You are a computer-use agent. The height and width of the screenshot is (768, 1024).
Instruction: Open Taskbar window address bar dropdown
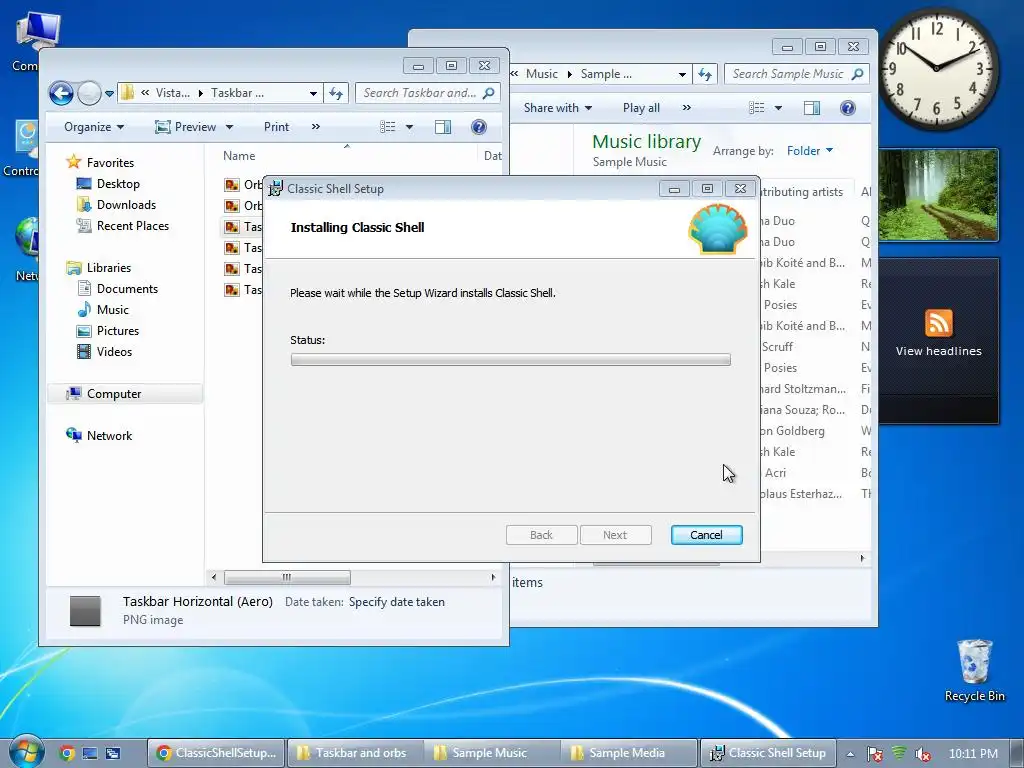tap(313, 93)
